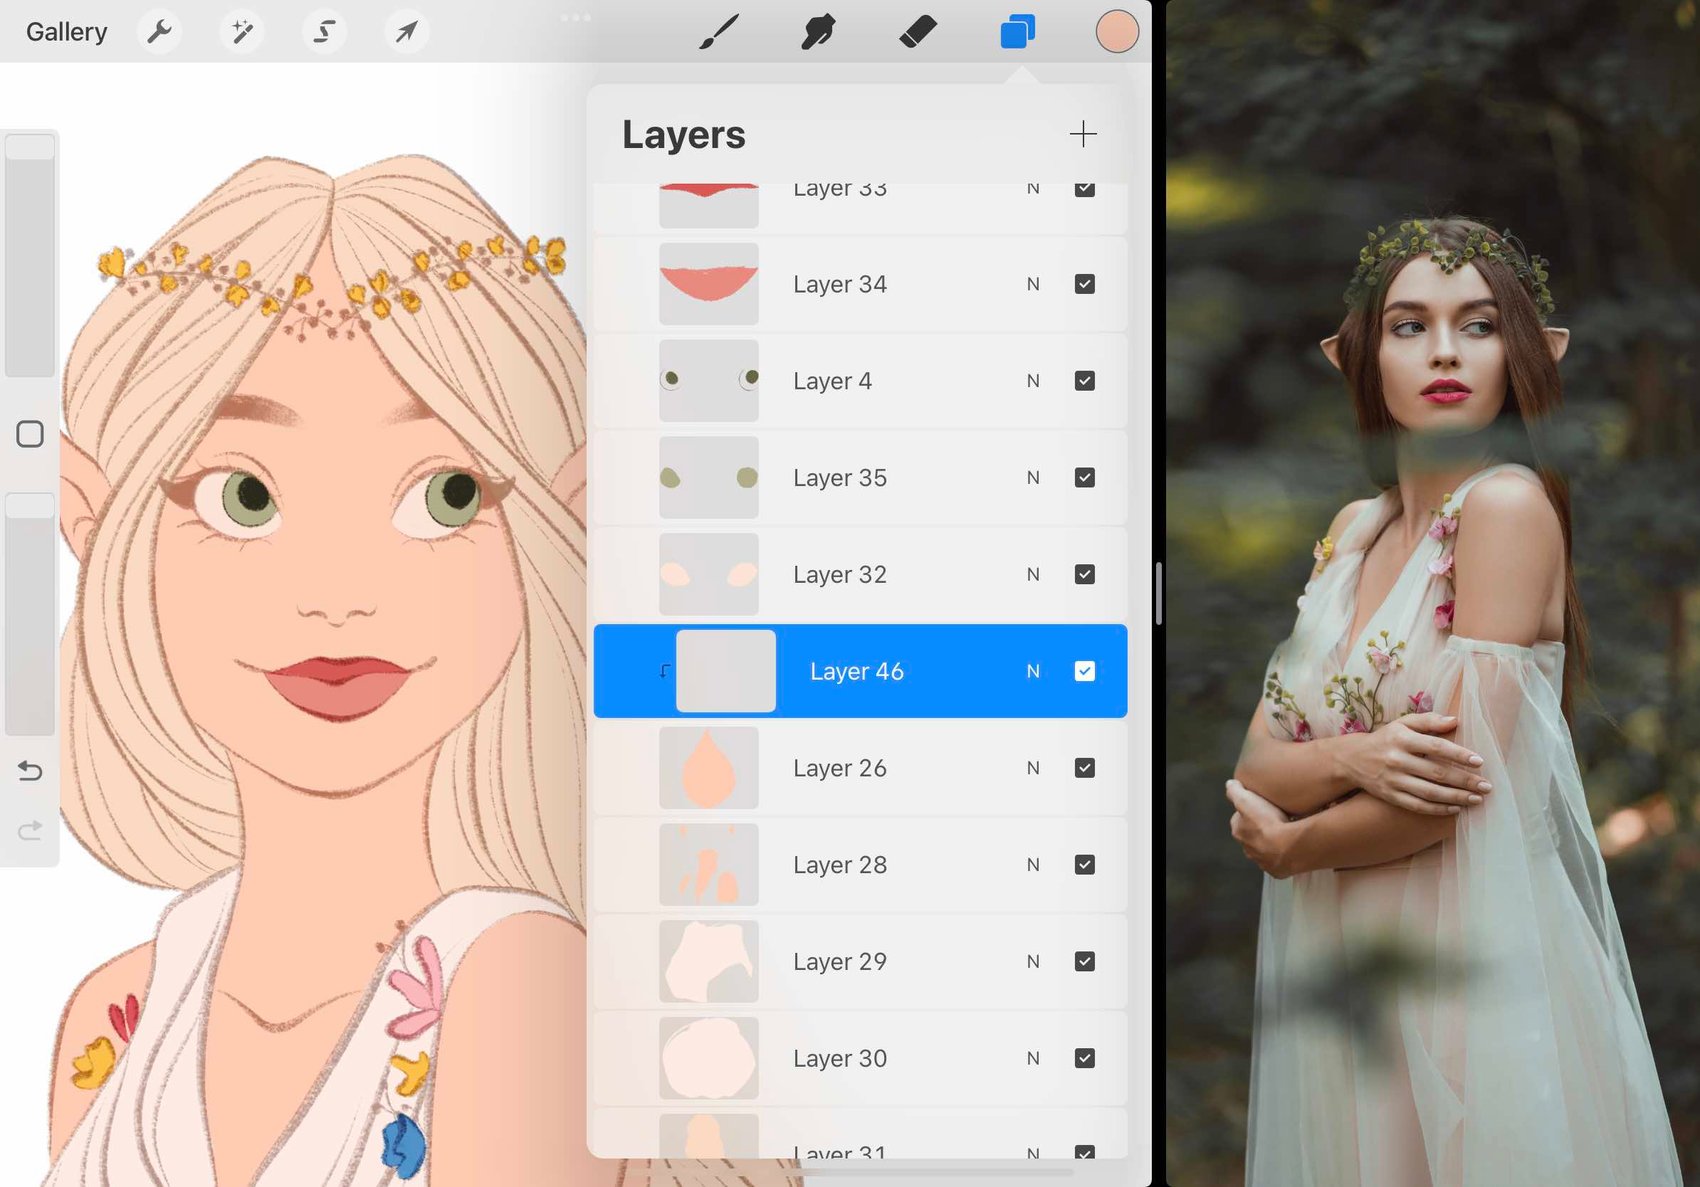Screen dimensions: 1700x1187
Task: Click the "Layer 46" name text
Action: point(857,672)
